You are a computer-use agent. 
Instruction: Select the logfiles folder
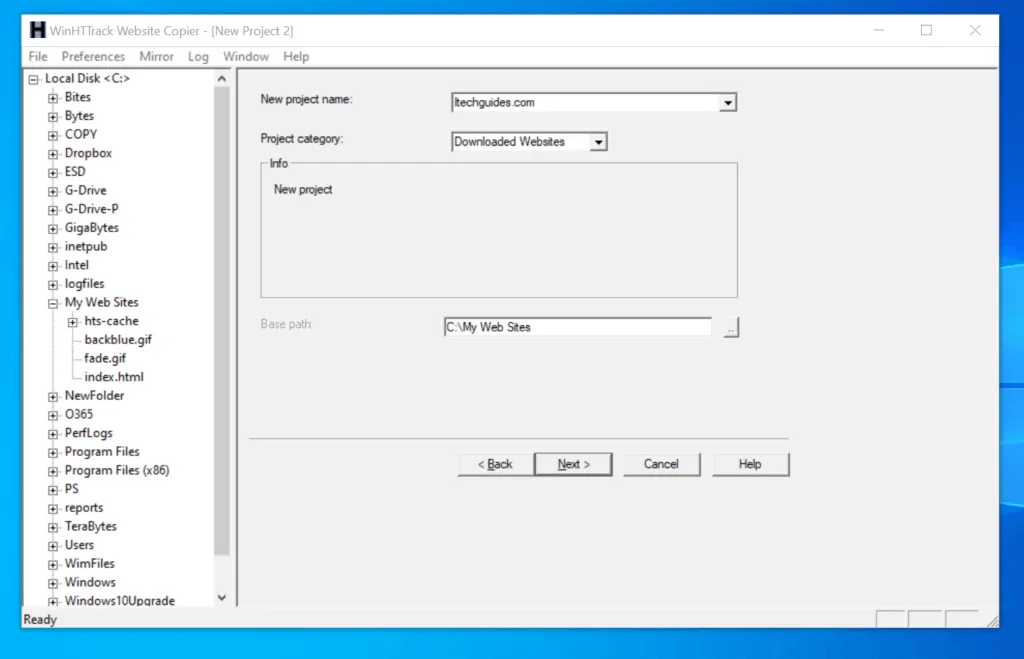[x=84, y=284]
